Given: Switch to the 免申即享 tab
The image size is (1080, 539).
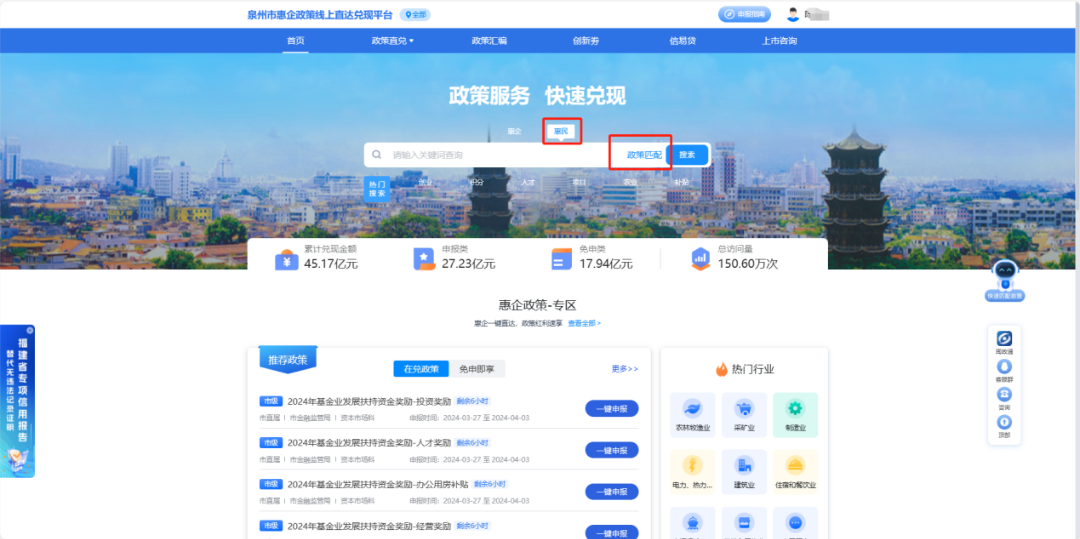Looking at the screenshot, I should coord(476,369).
